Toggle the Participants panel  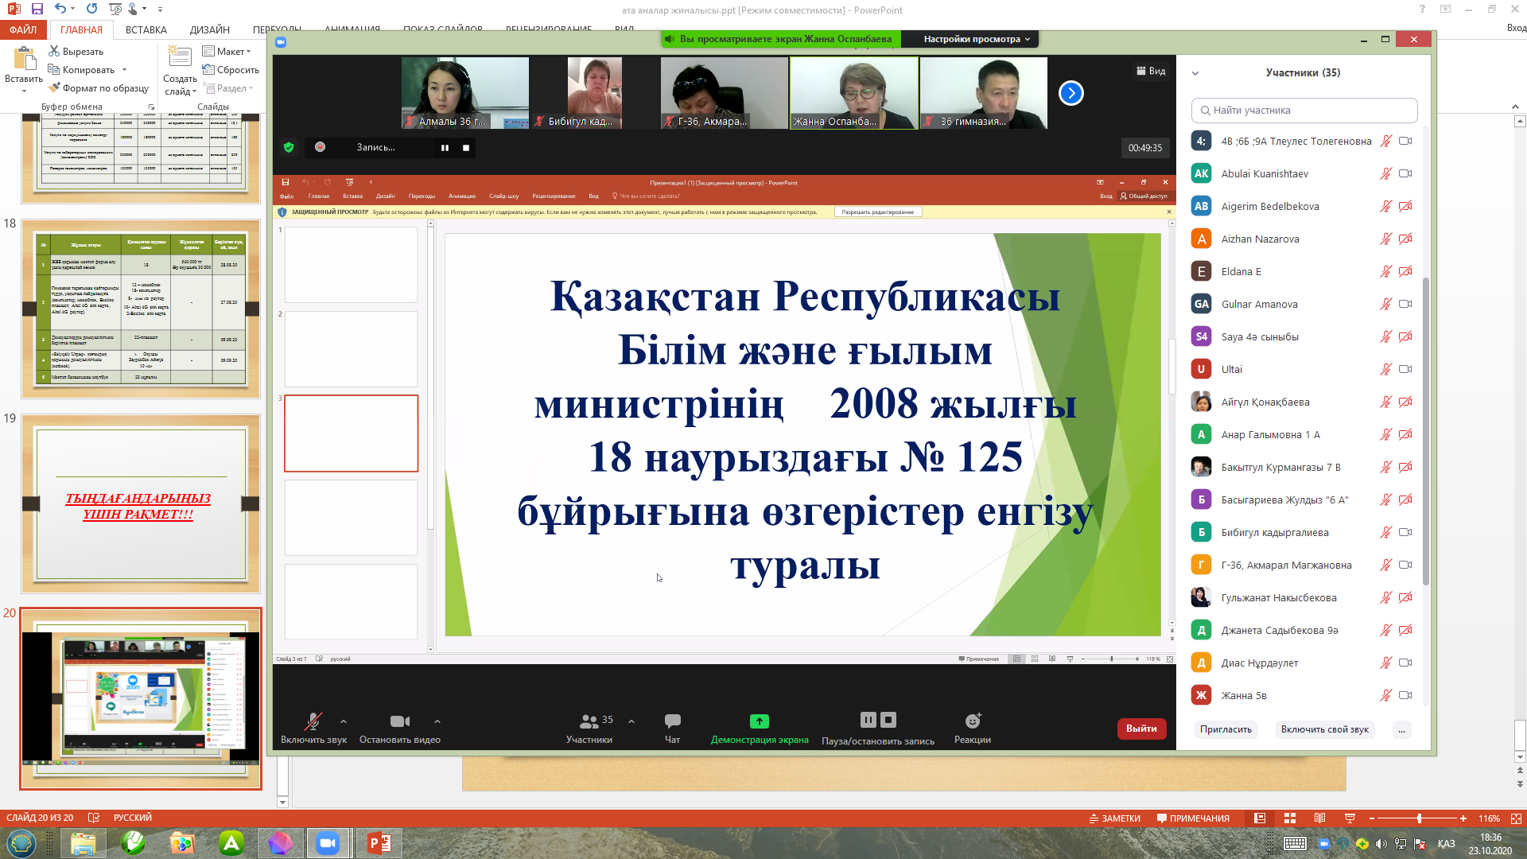[x=589, y=727]
